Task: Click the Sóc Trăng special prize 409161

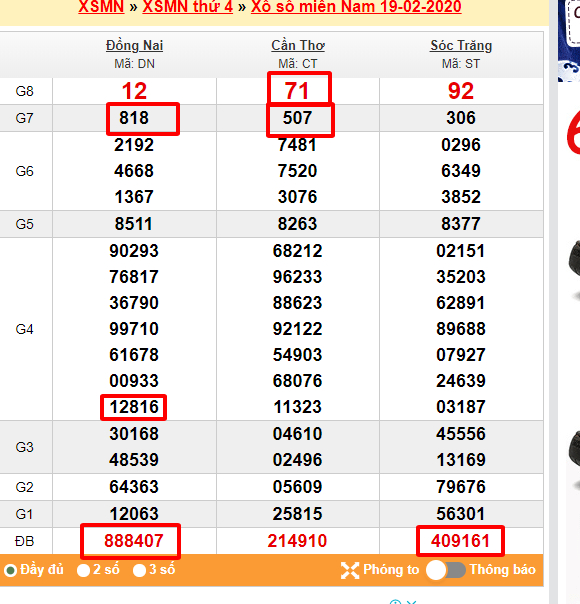Action: click(x=460, y=541)
